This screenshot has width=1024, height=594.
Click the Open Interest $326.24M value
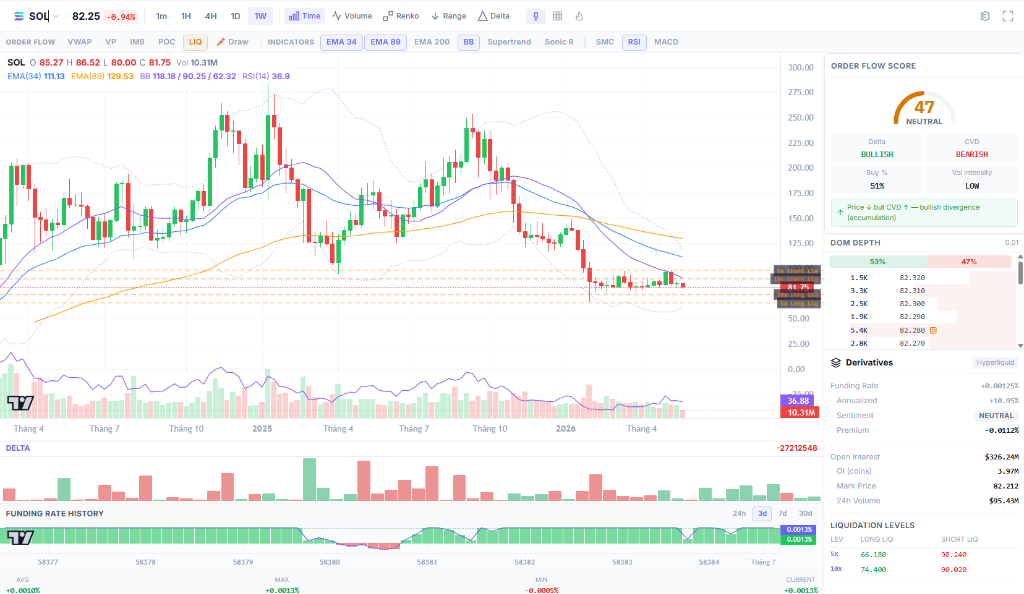click(x=1001, y=457)
